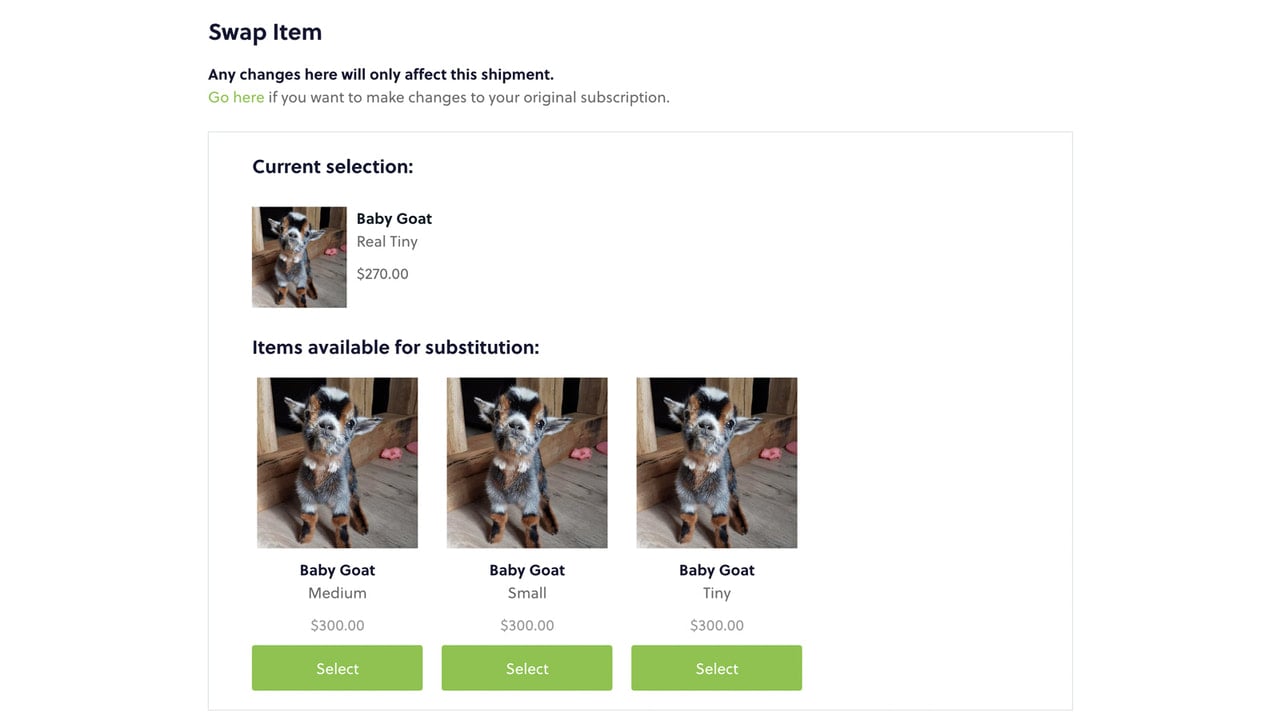Click the 'Real Tiny' variant label
The width and height of the screenshot is (1280, 720).
pyautogui.click(x=387, y=241)
